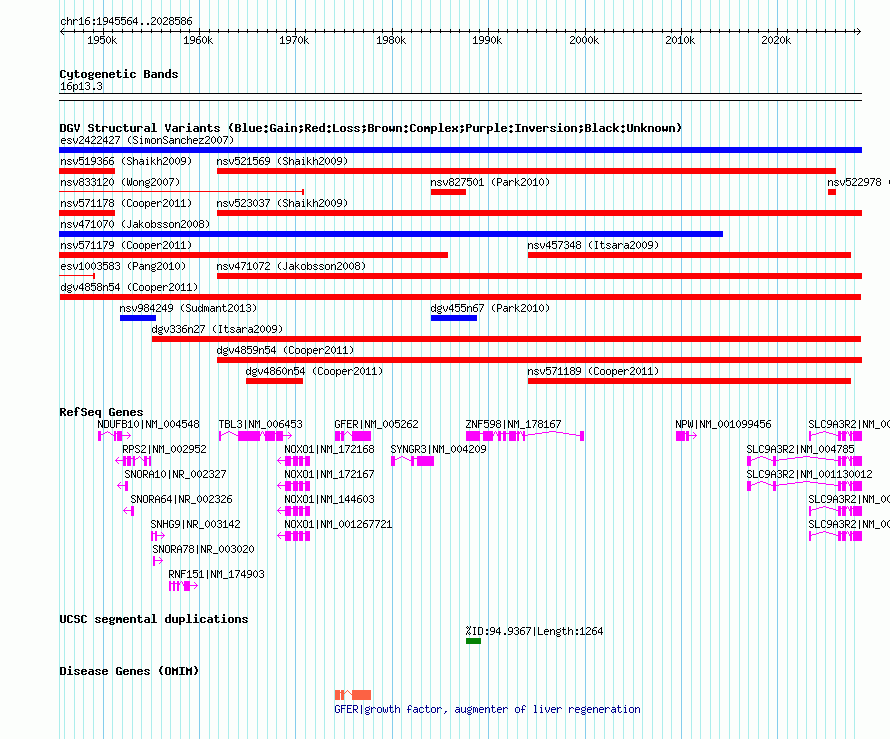Select the blue nsv984249 (Sudmant2013) bar

138,318
